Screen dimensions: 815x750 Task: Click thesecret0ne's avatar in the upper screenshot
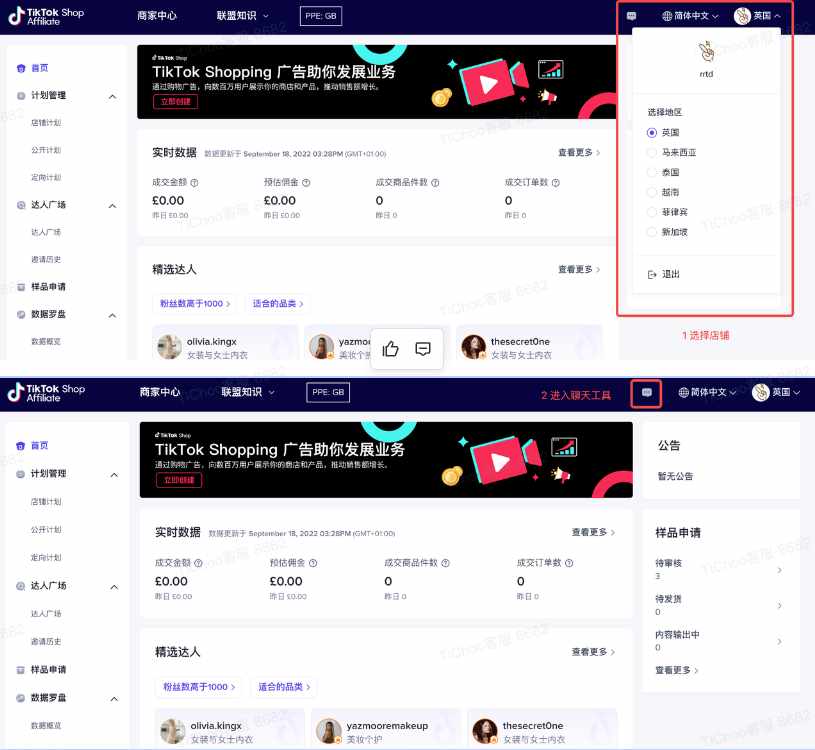click(474, 347)
